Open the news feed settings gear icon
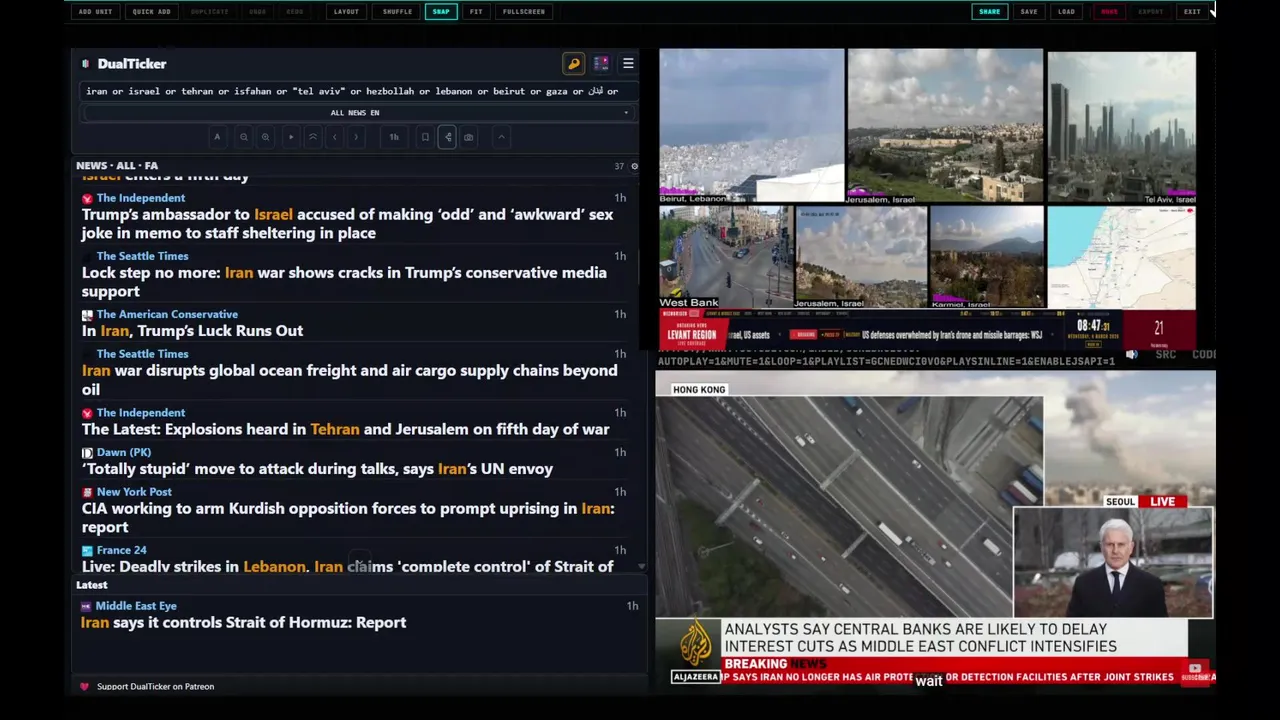1280x720 pixels. point(634,166)
